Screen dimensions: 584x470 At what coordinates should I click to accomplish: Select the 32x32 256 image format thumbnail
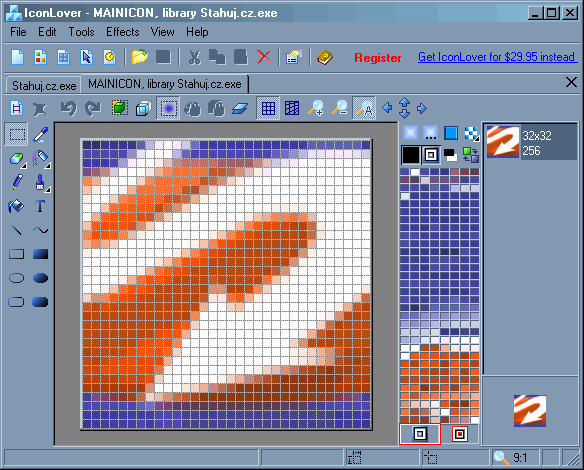[531, 142]
